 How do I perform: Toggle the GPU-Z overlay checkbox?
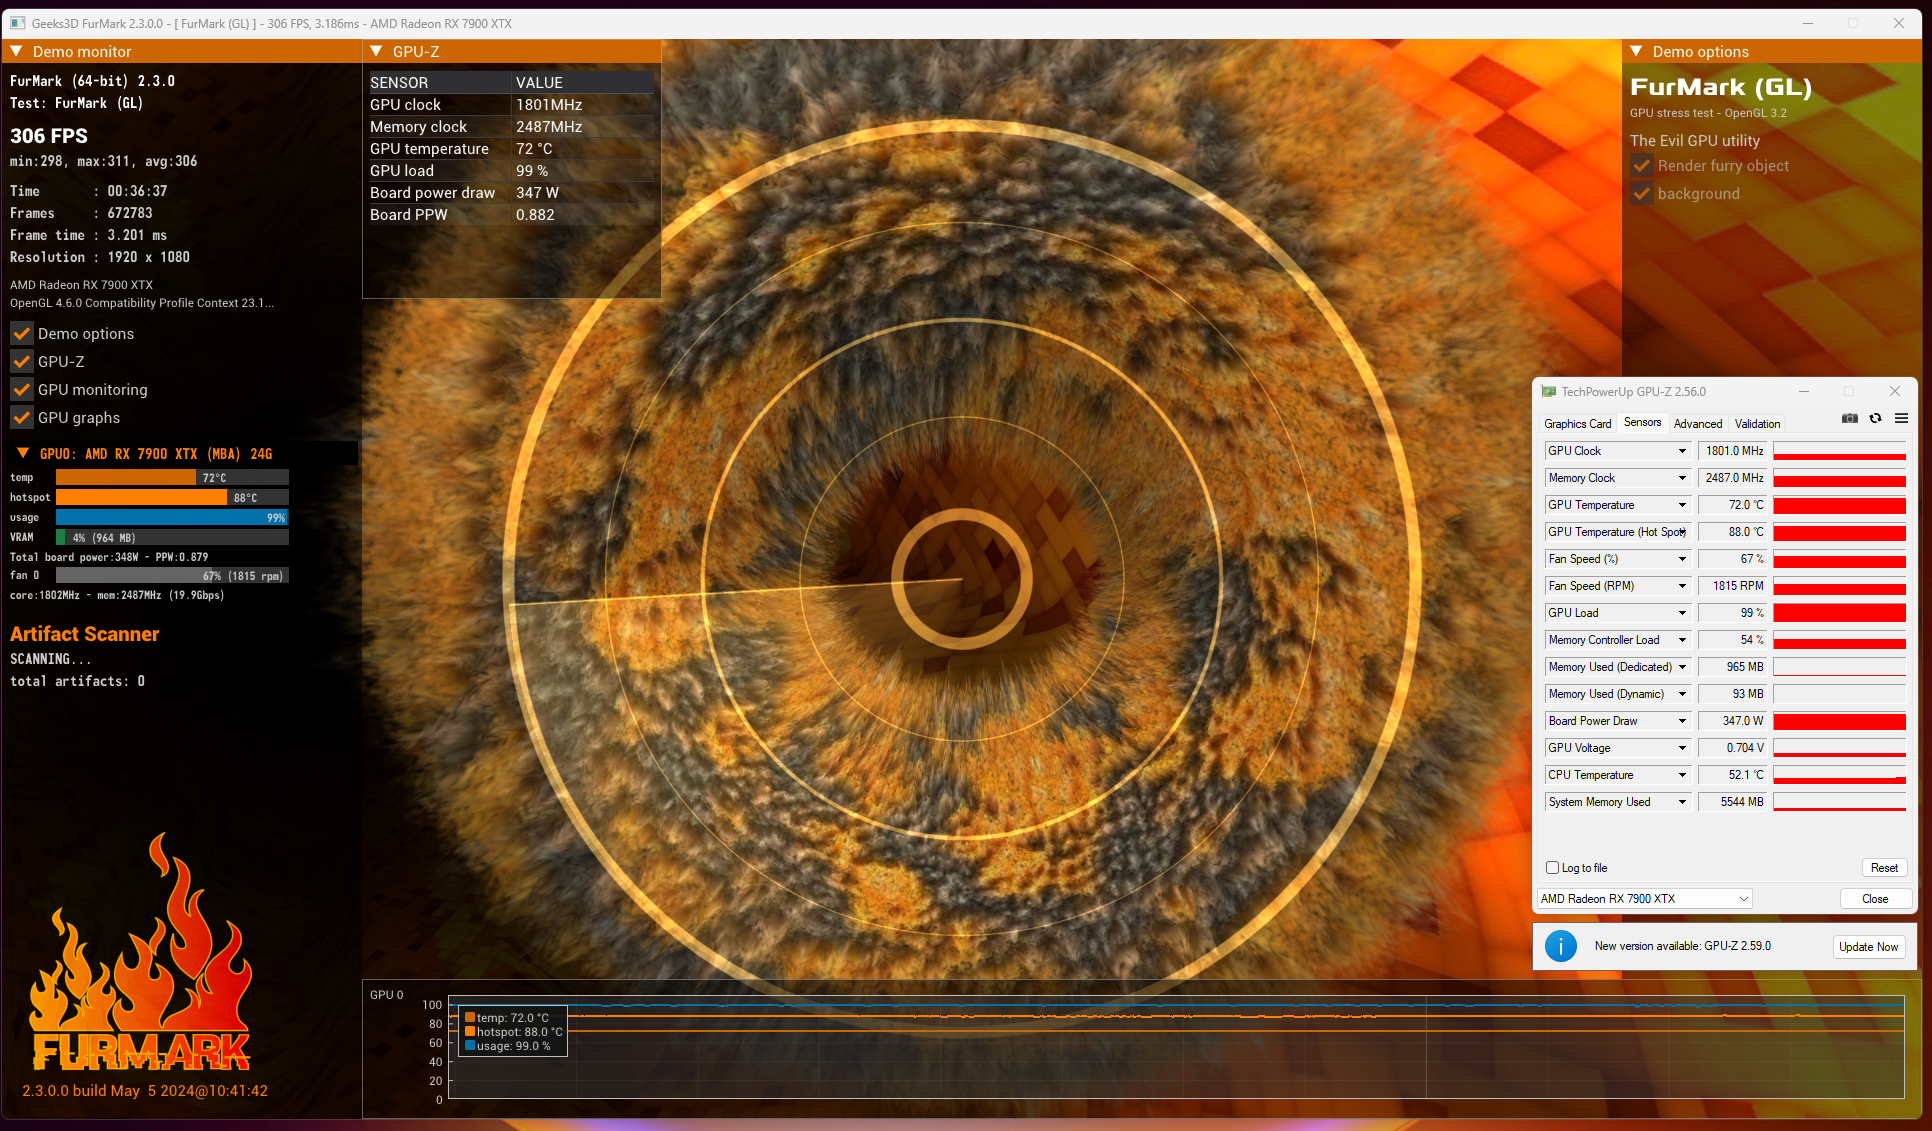22,361
